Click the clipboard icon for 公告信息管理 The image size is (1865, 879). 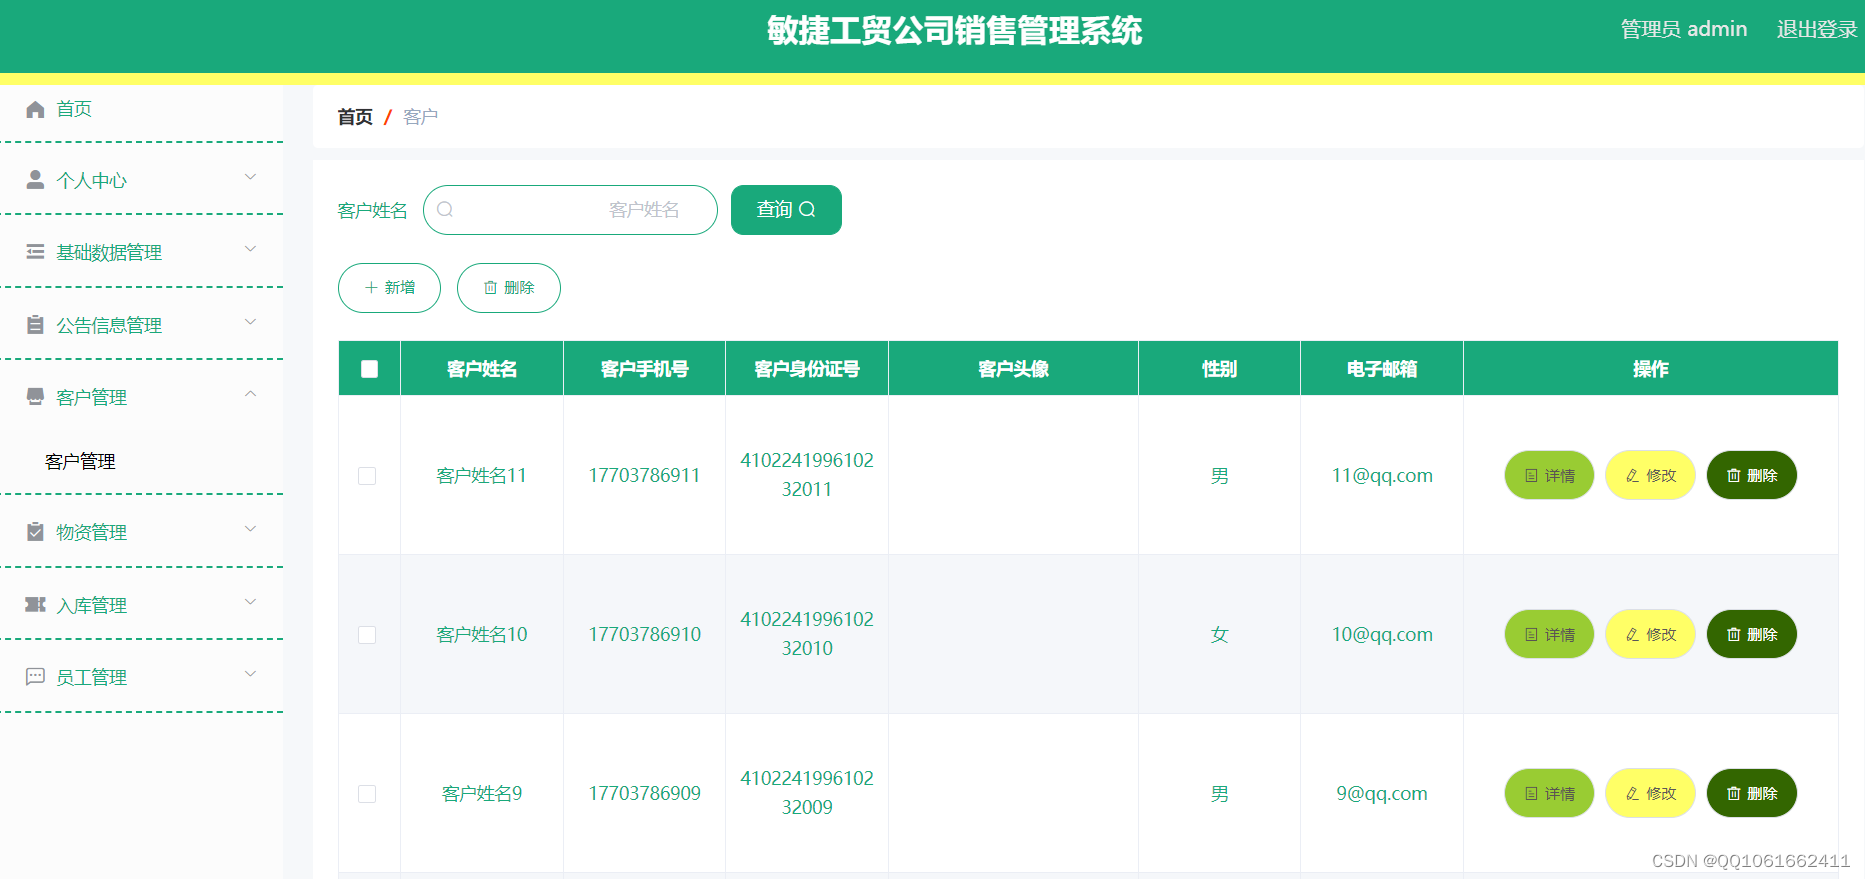tap(35, 325)
